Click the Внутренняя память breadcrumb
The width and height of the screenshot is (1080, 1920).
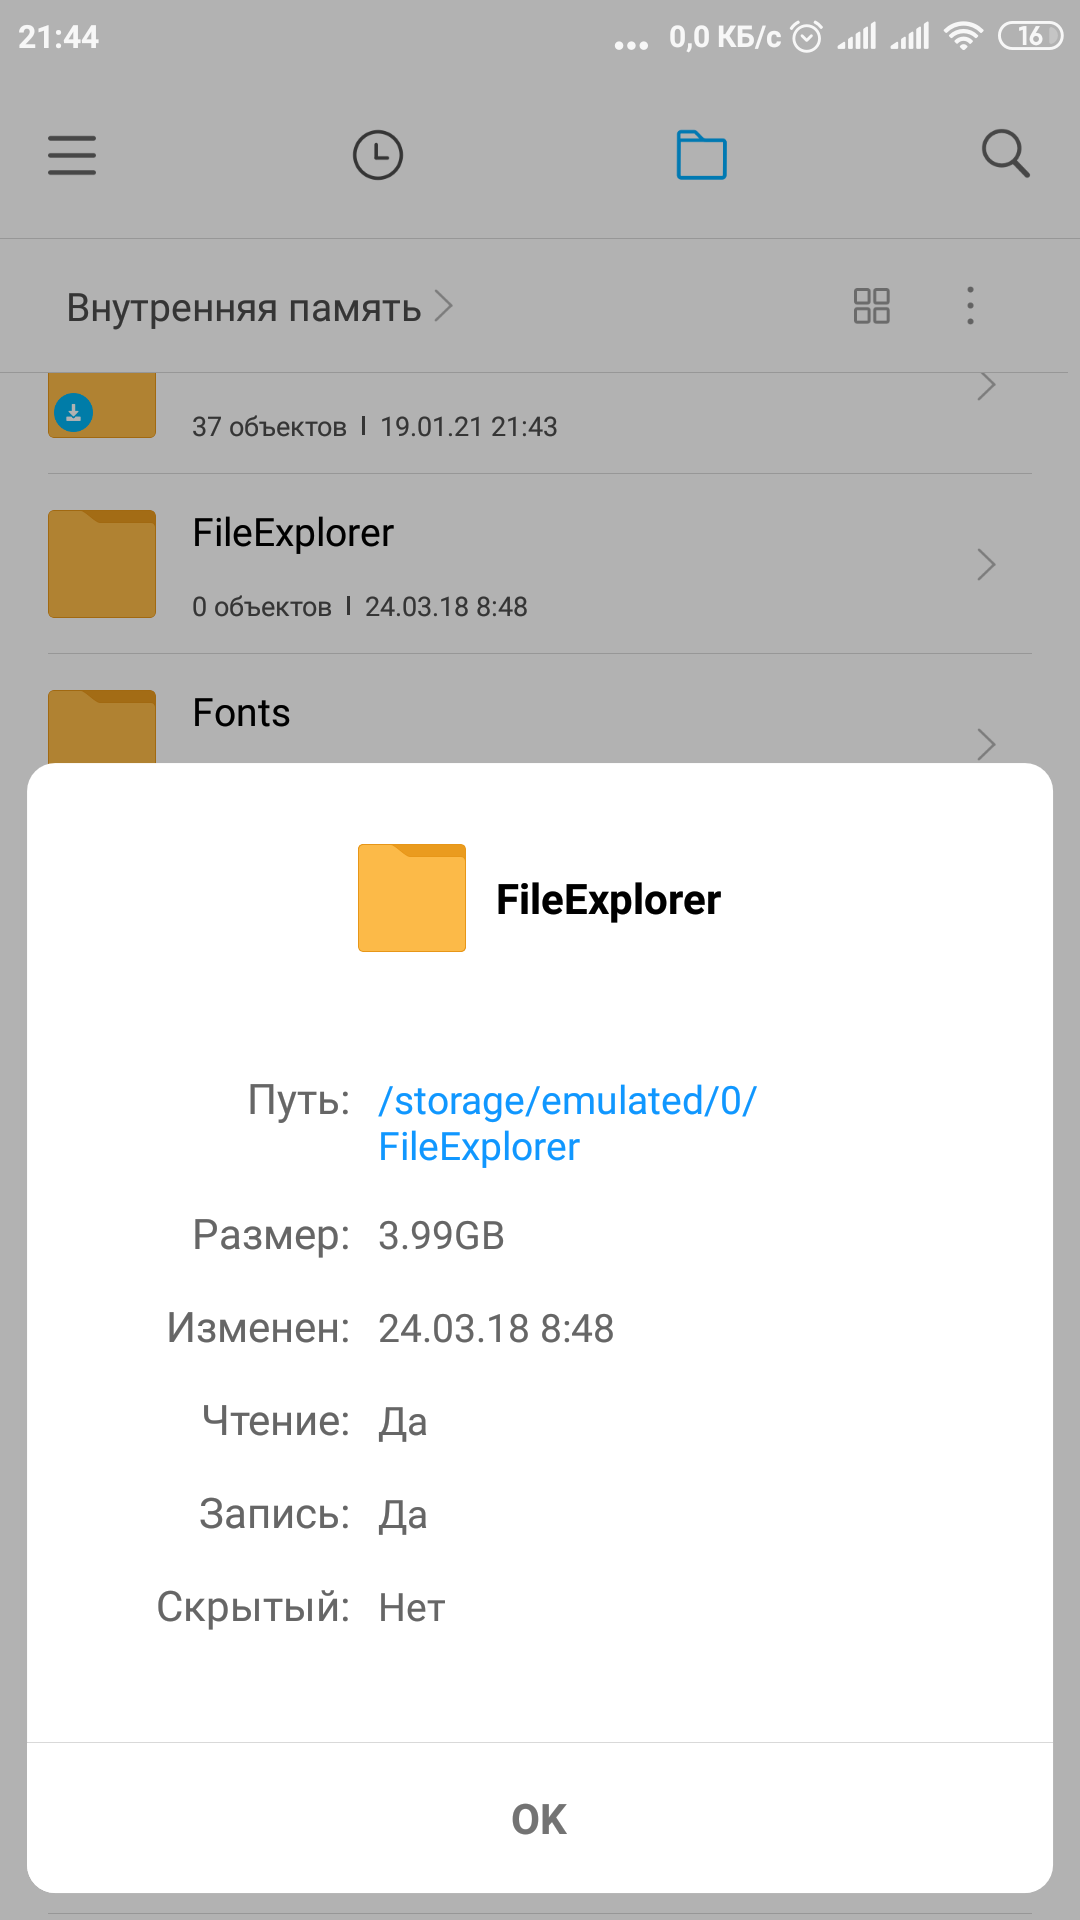pos(244,308)
